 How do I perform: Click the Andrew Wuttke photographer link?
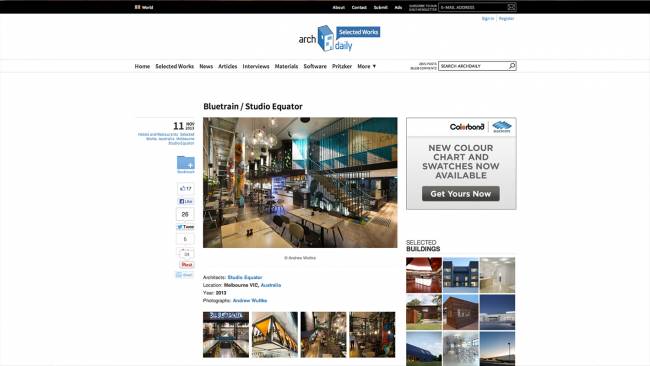coord(250,301)
